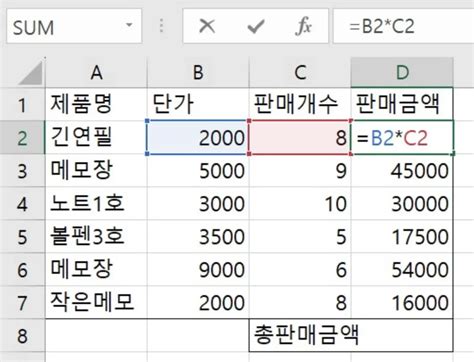Screen dimensions: 474x362
Task: Click cell containing 17500
Action: pos(402,236)
